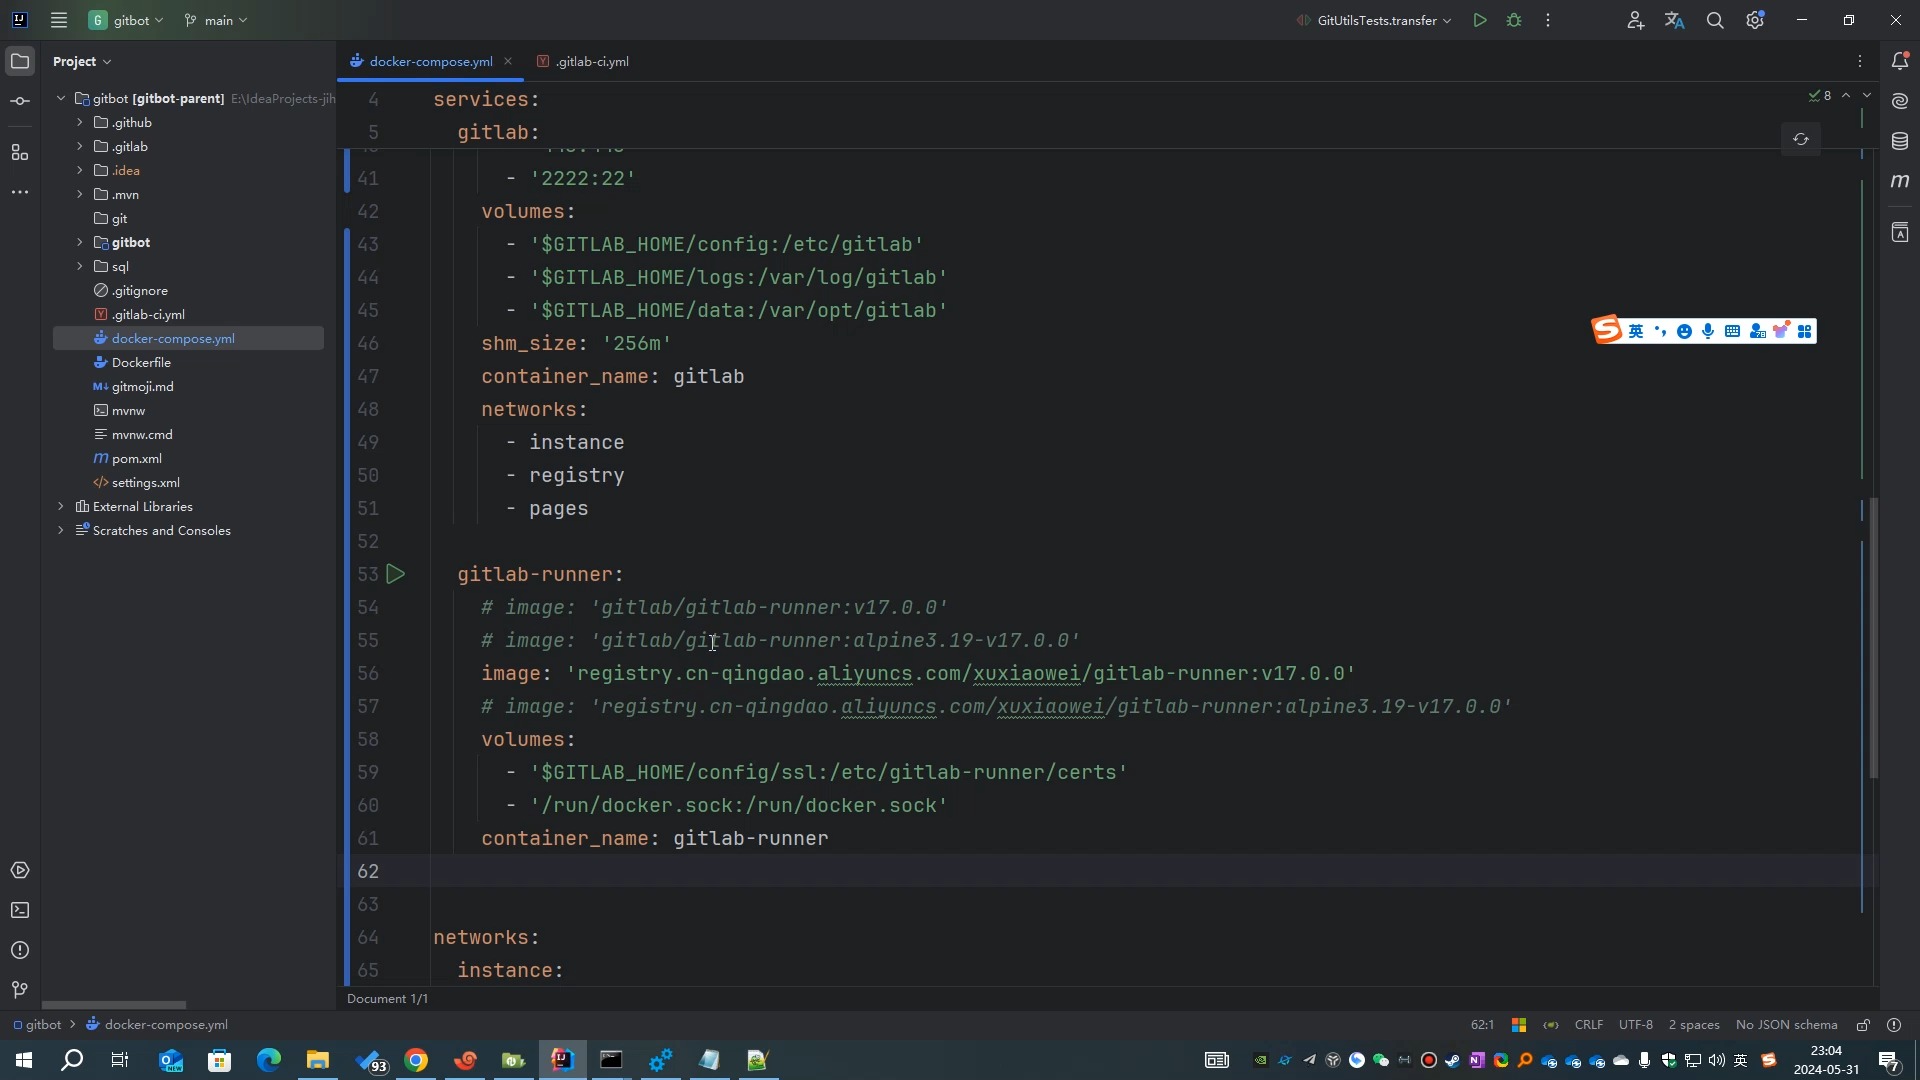Viewport: 1920px width, 1080px height.
Task: Place cursor on line 62 in editor
Action: point(1145,871)
